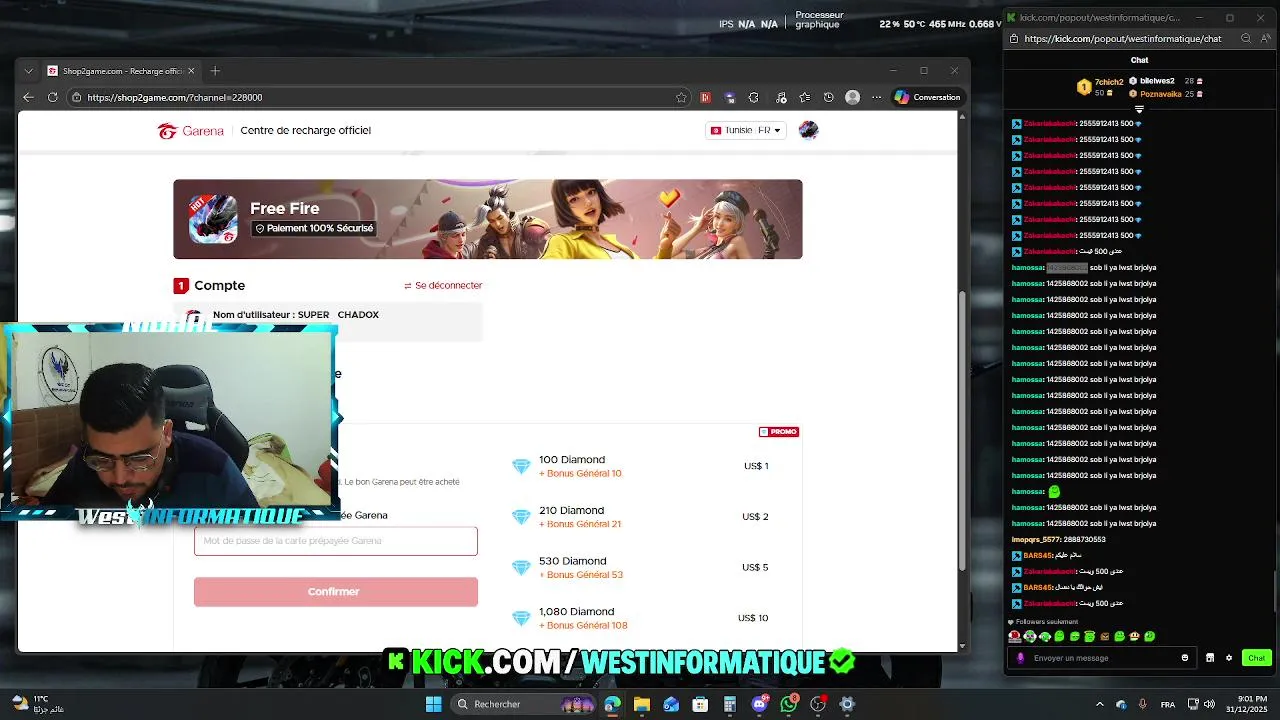Viewport: 1280px width, 720px height.
Task: Open the Garena account avatar
Action: 809,130
